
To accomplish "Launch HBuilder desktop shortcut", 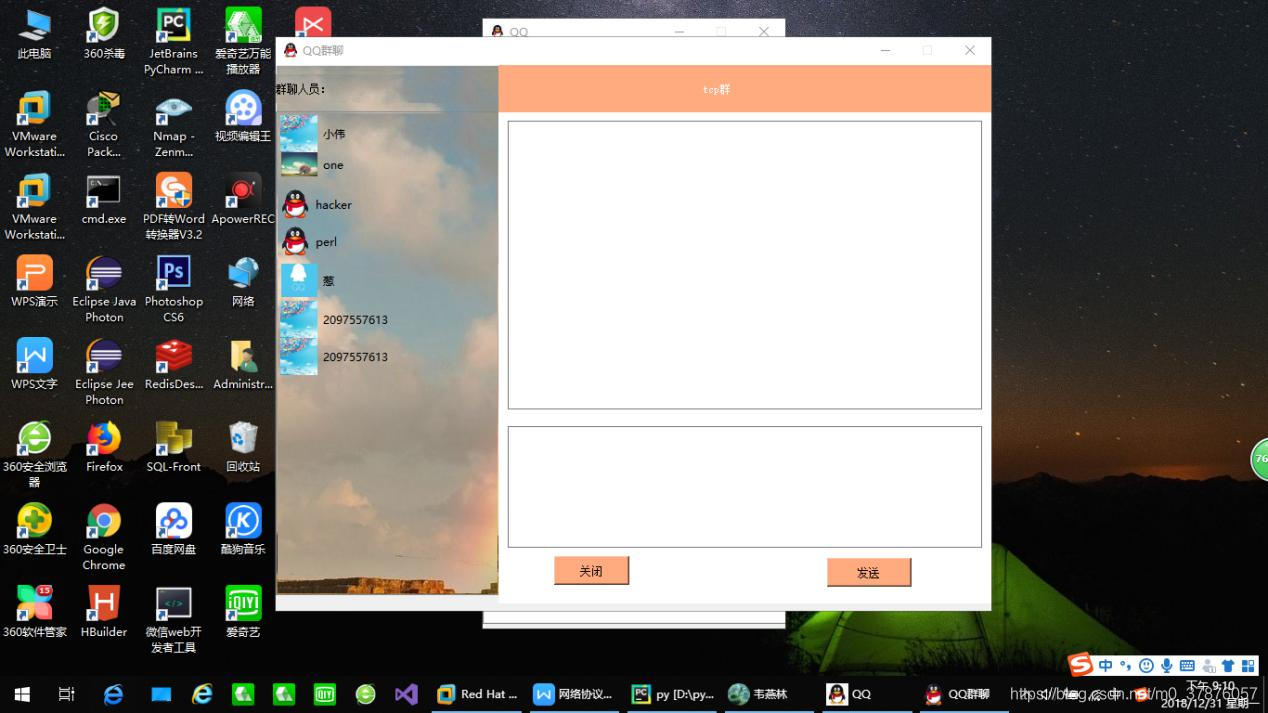I will (104, 612).
